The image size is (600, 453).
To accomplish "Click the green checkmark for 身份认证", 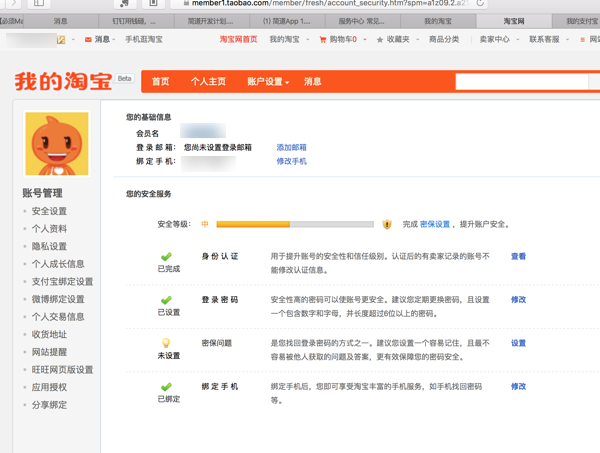I will (166, 256).
